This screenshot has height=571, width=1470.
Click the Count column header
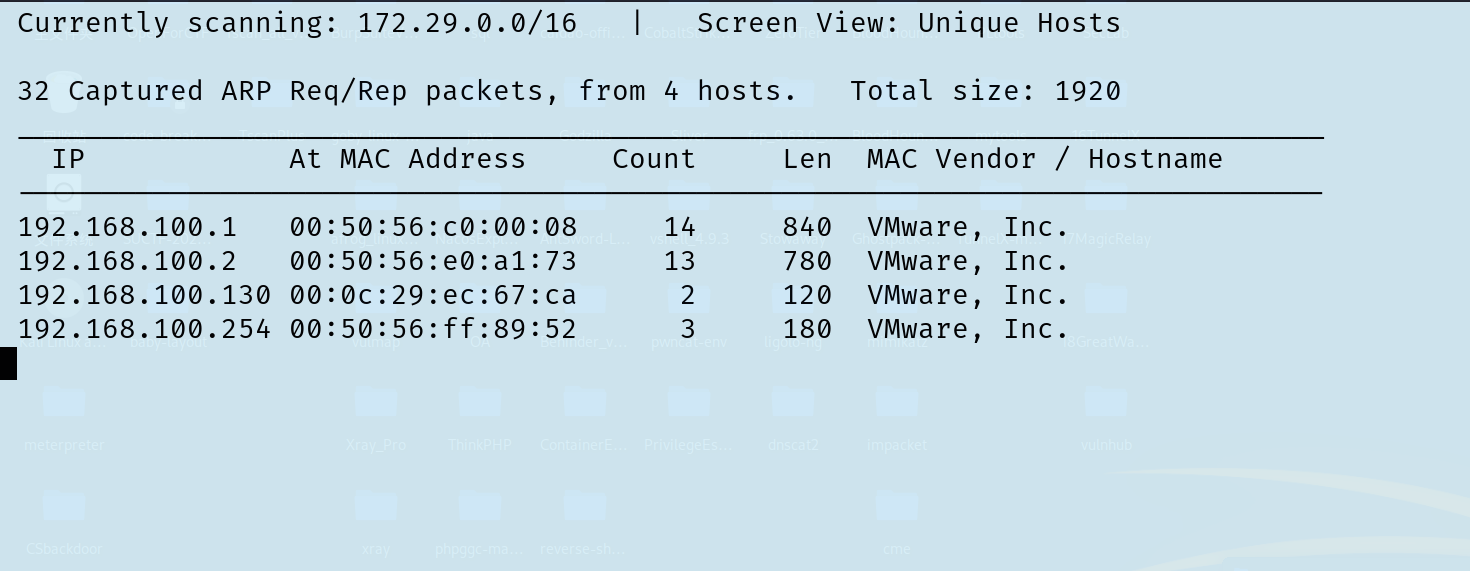coord(654,159)
